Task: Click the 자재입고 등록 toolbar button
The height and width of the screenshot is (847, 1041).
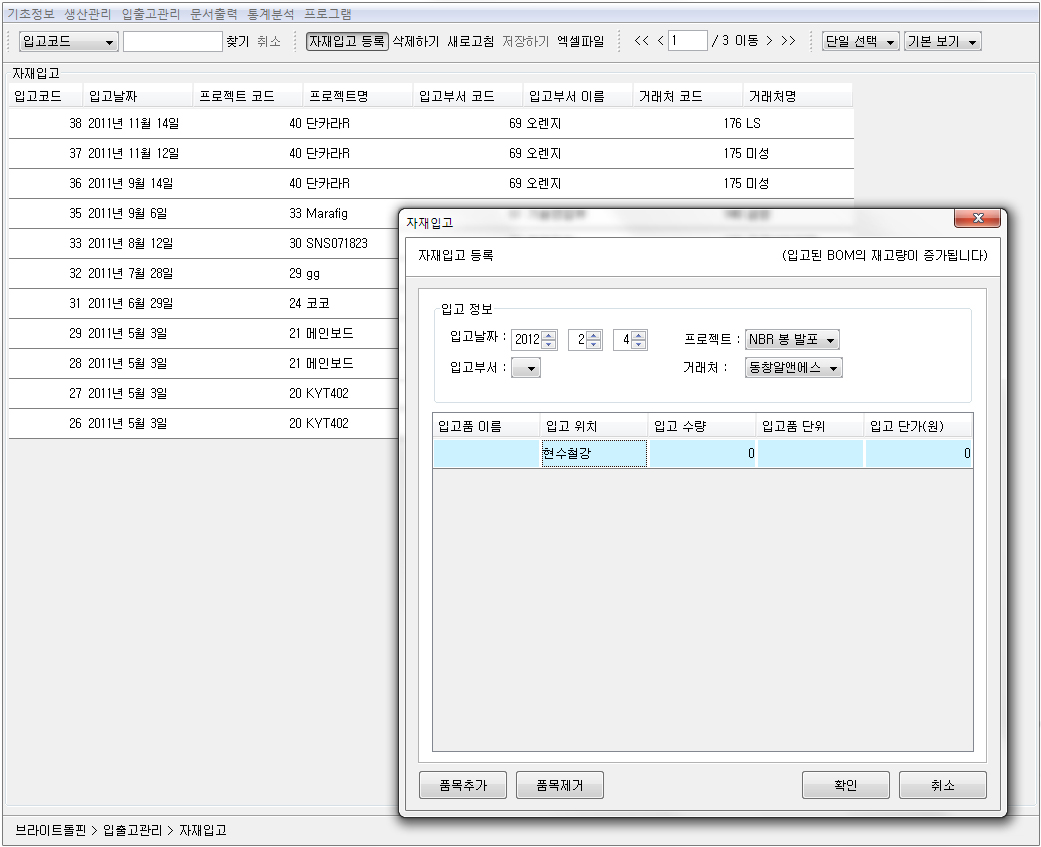Action: tap(347, 41)
